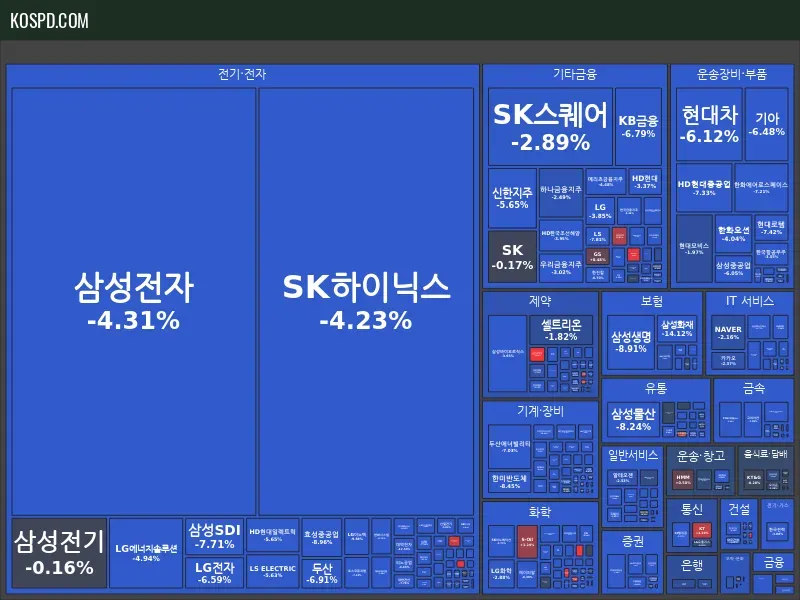Click the 신한지주 -5.65% tile
The image size is (800, 600).
click(x=512, y=198)
